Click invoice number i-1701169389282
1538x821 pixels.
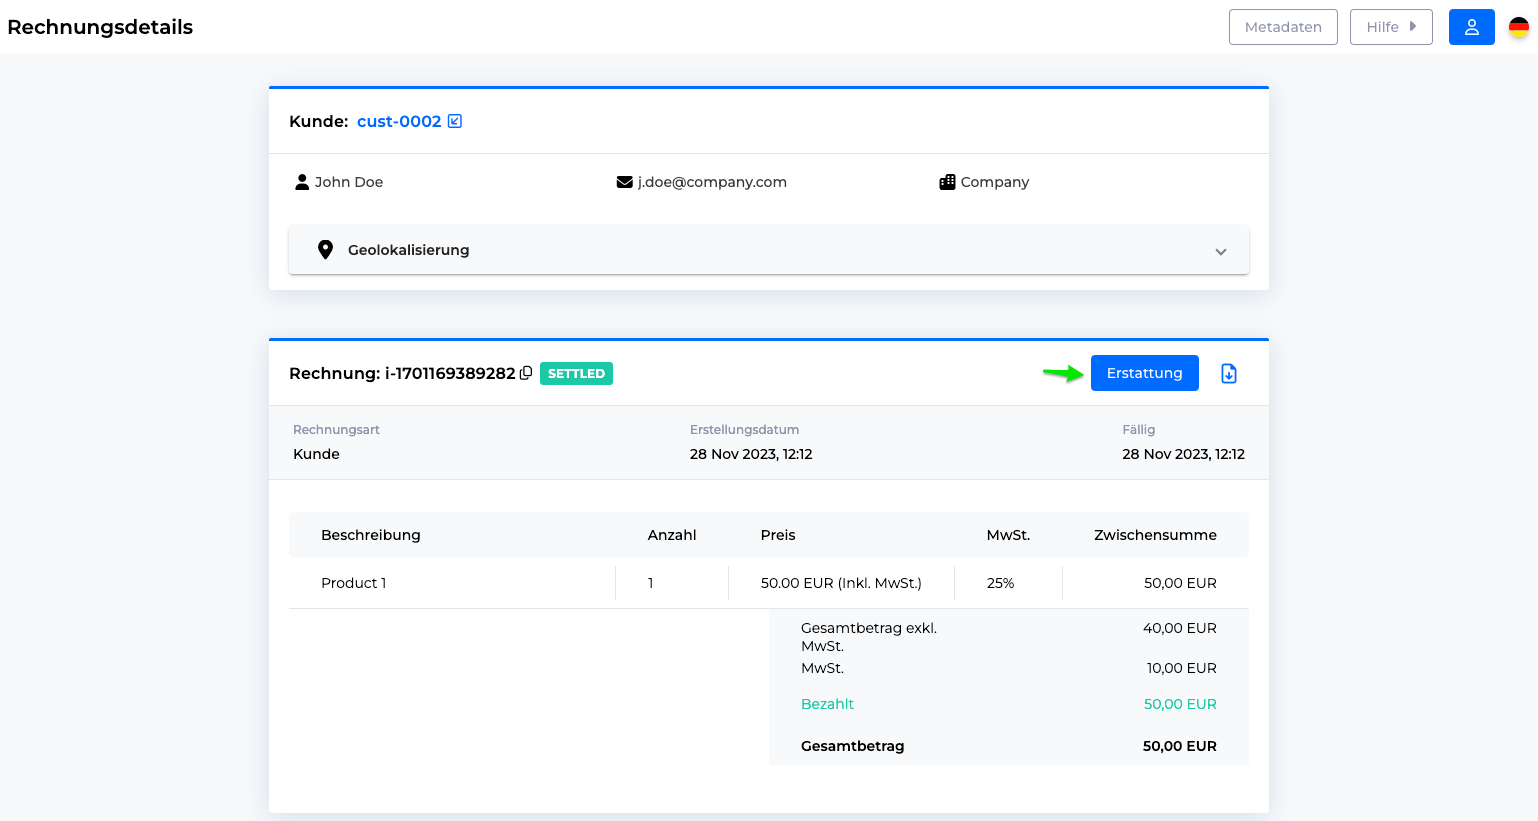click(450, 373)
